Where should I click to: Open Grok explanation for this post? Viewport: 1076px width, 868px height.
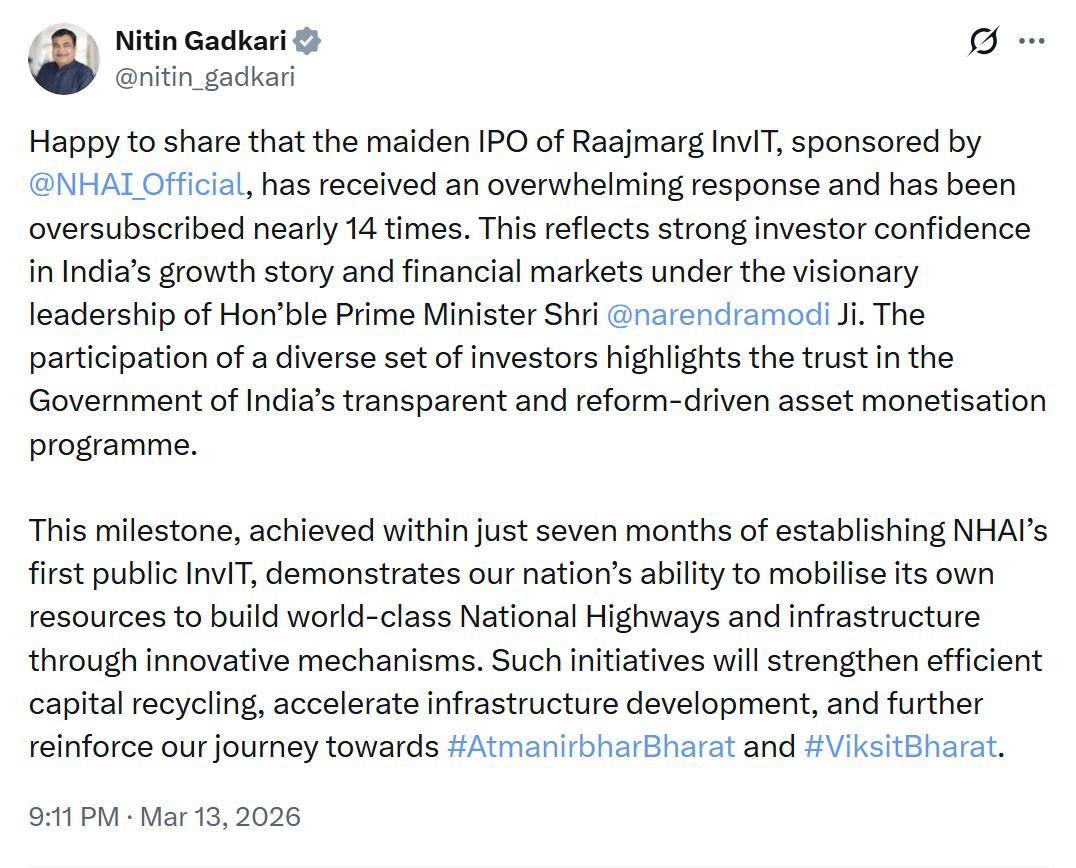(983, 40)
